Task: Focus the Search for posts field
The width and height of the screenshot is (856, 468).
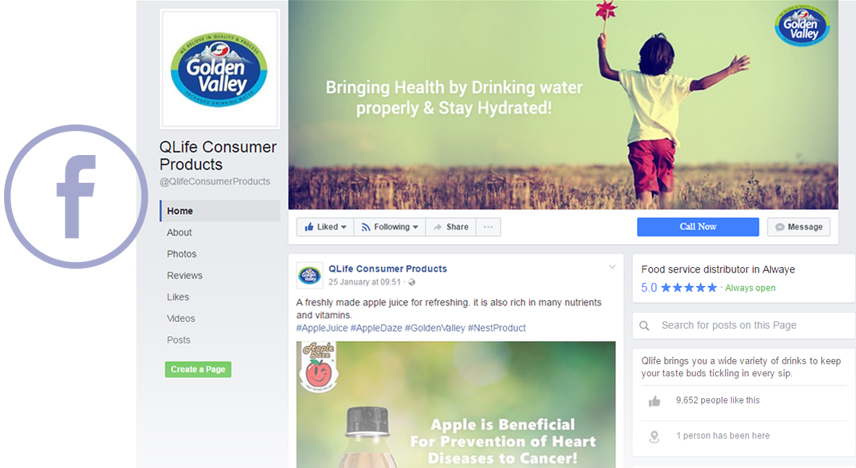Action: 744,325
